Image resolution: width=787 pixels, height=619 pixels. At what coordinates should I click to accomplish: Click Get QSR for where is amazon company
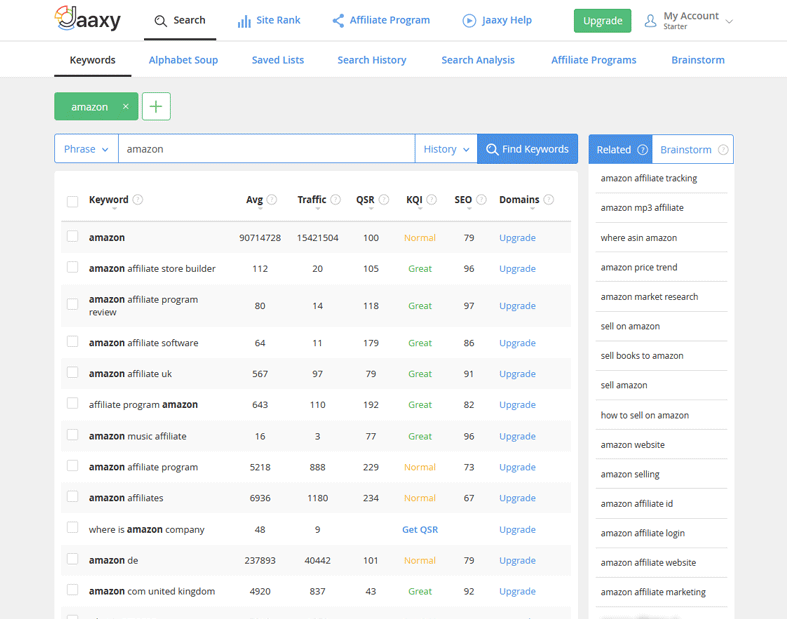coord(420,530)
